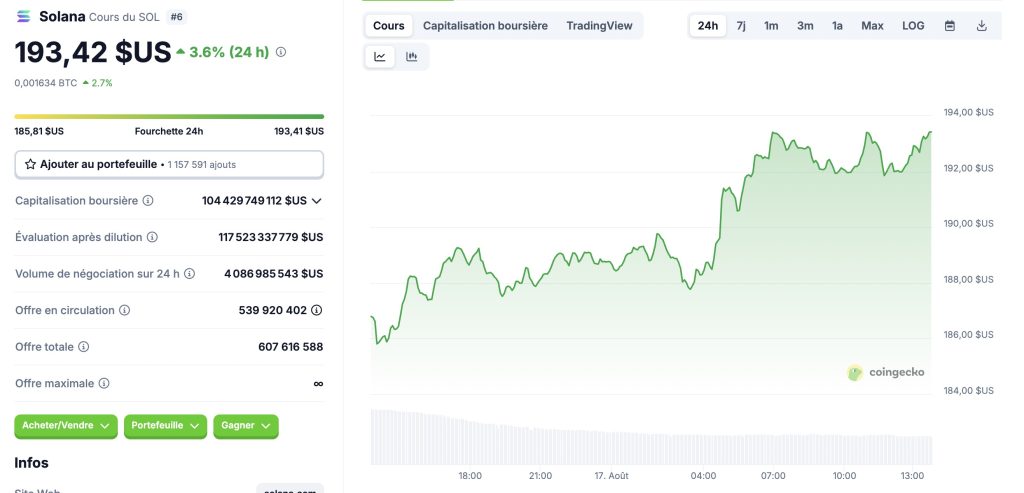
Task: Click info icon next to Offre maximale
Action: (104, 383)
